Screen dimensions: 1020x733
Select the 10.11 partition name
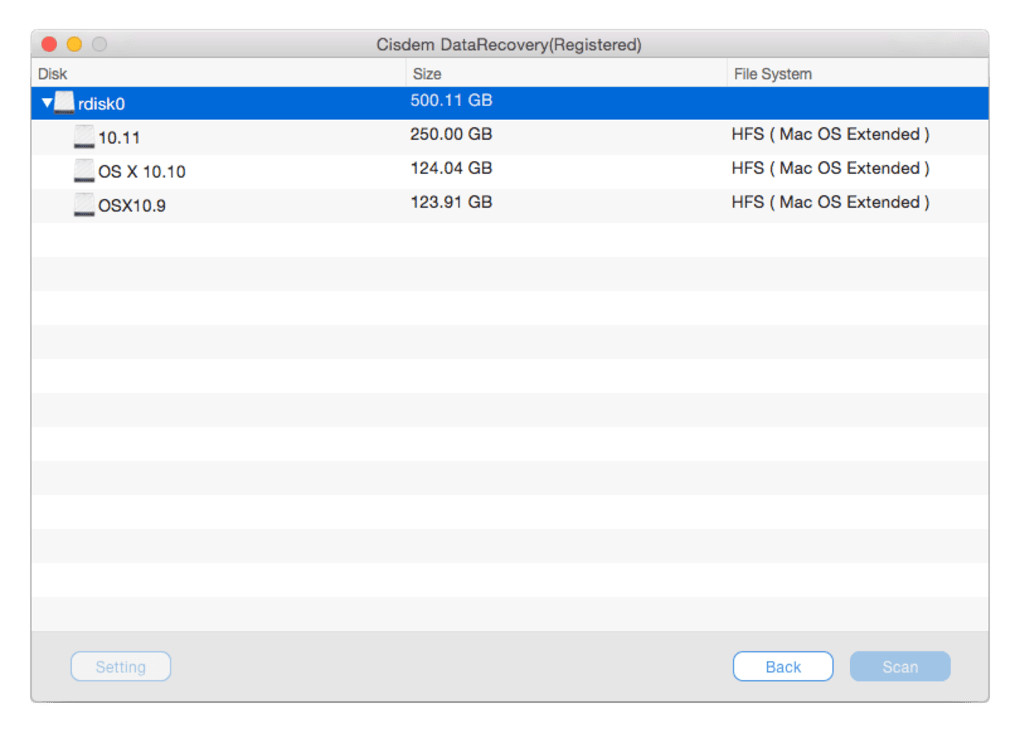point(119,138)
